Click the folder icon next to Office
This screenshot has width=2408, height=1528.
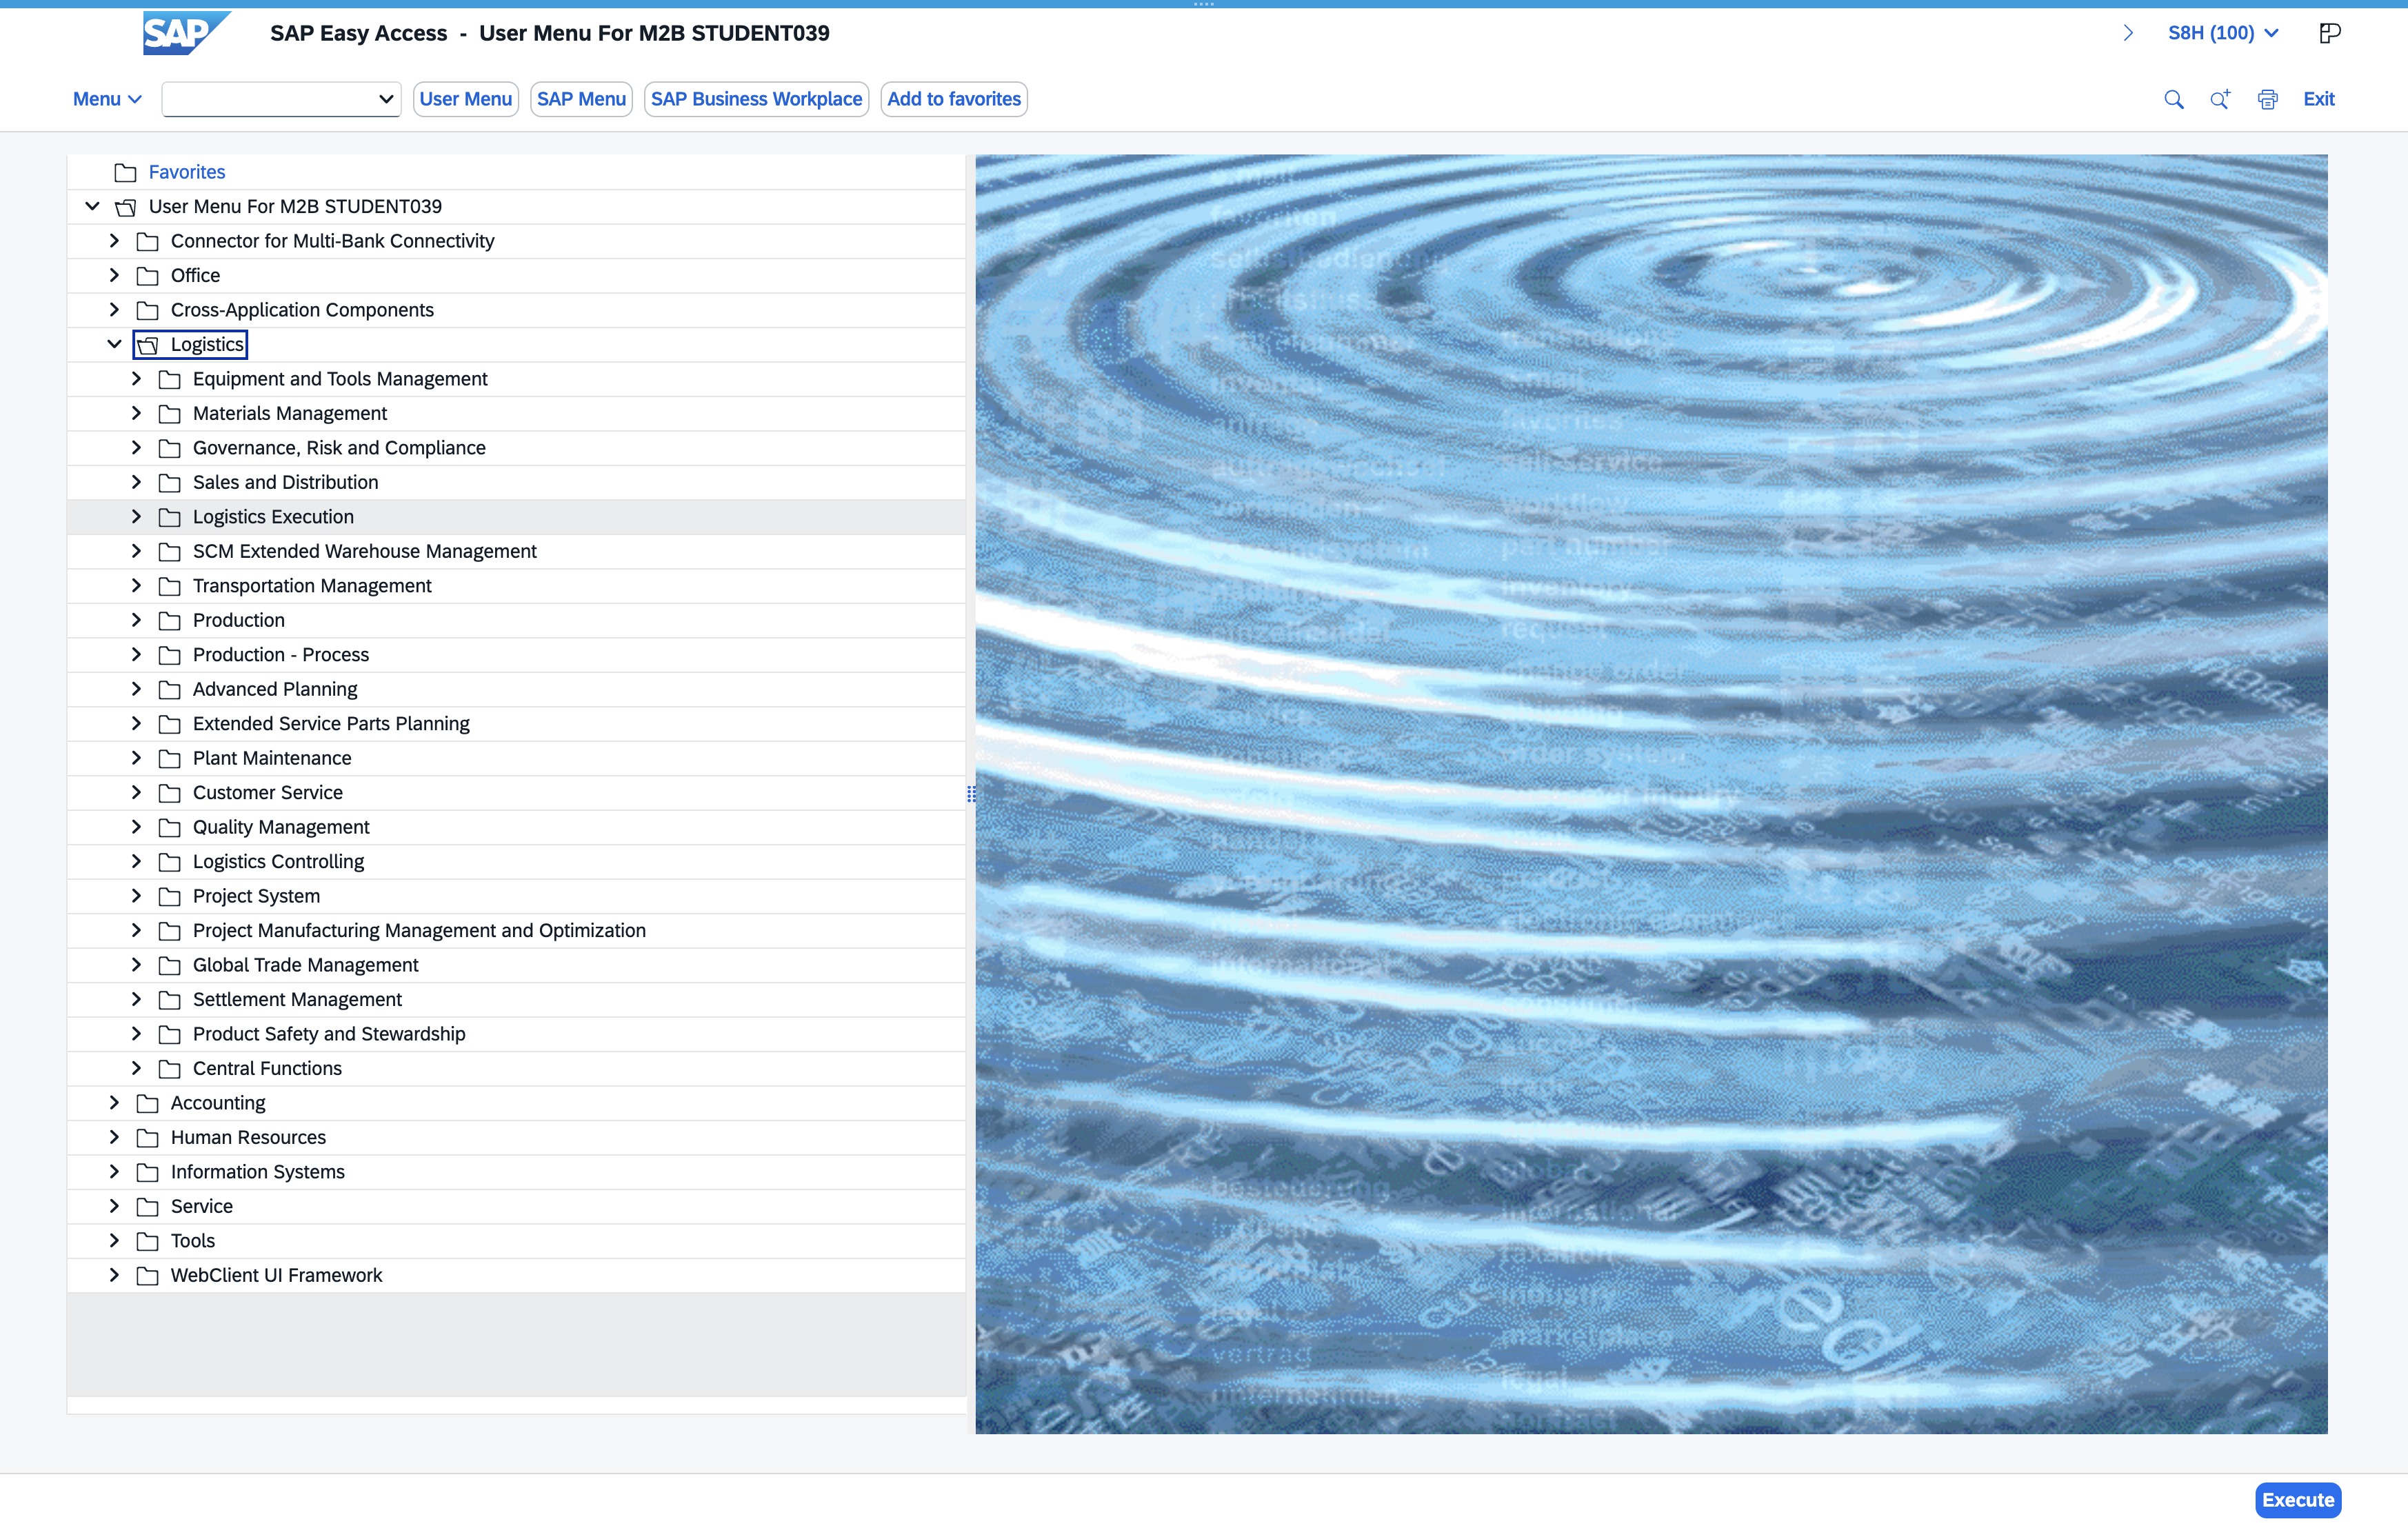[148, 276]
